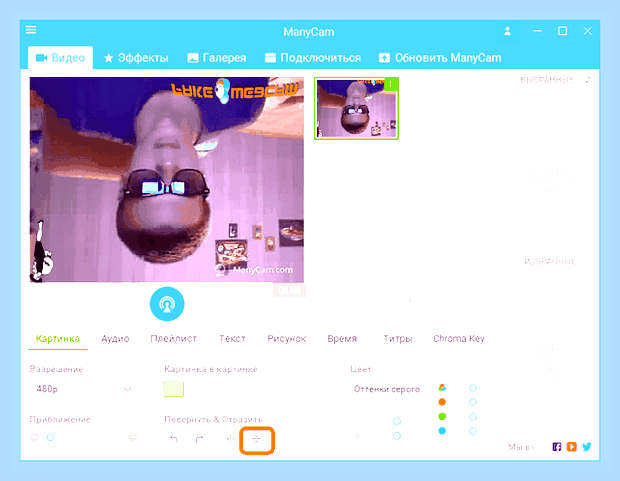Select the first video source thumbnail
This screenshot has width=620, height=481.
tap(356, 108)
